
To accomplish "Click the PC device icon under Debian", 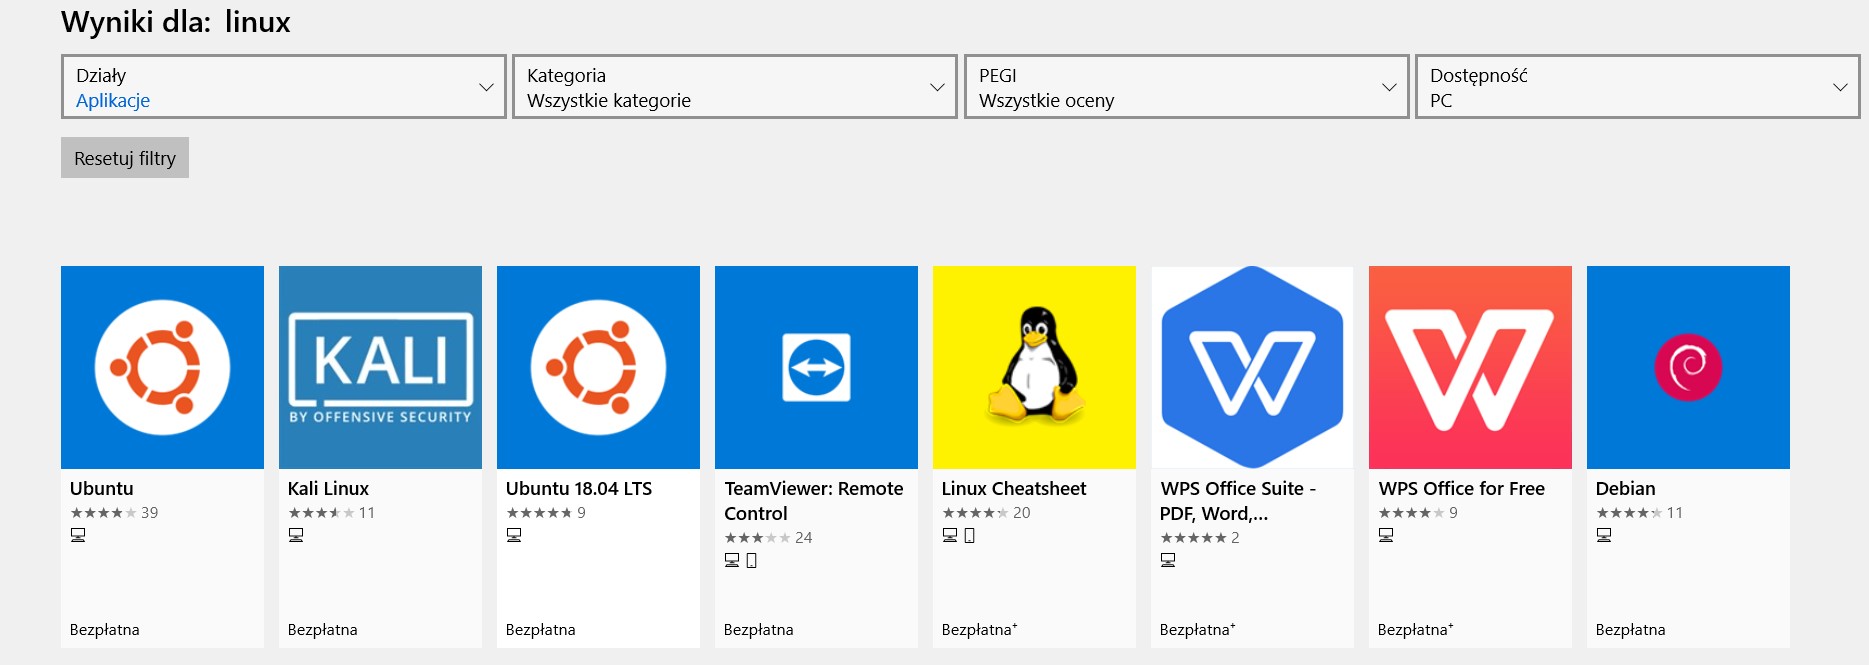I will coord(1604,535).
